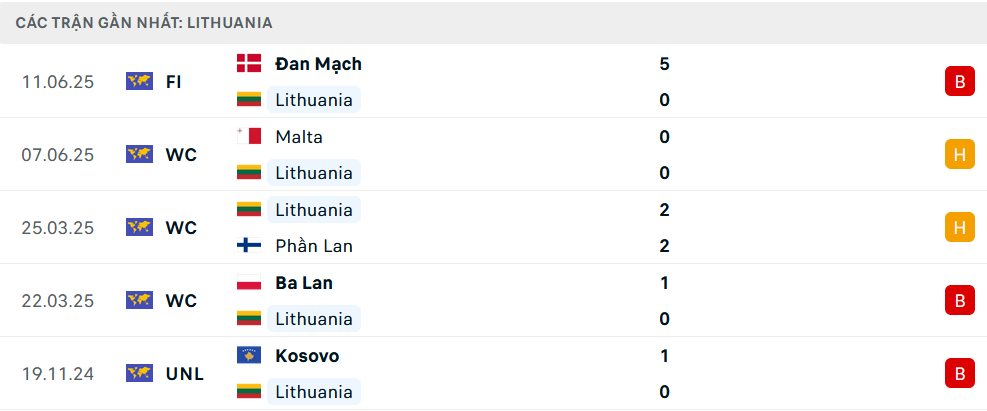Image resolution: width=987 pixels, height=411 pixels.
Task: Click the Poland flag beside Ba Lan
Action: [249, 283]
